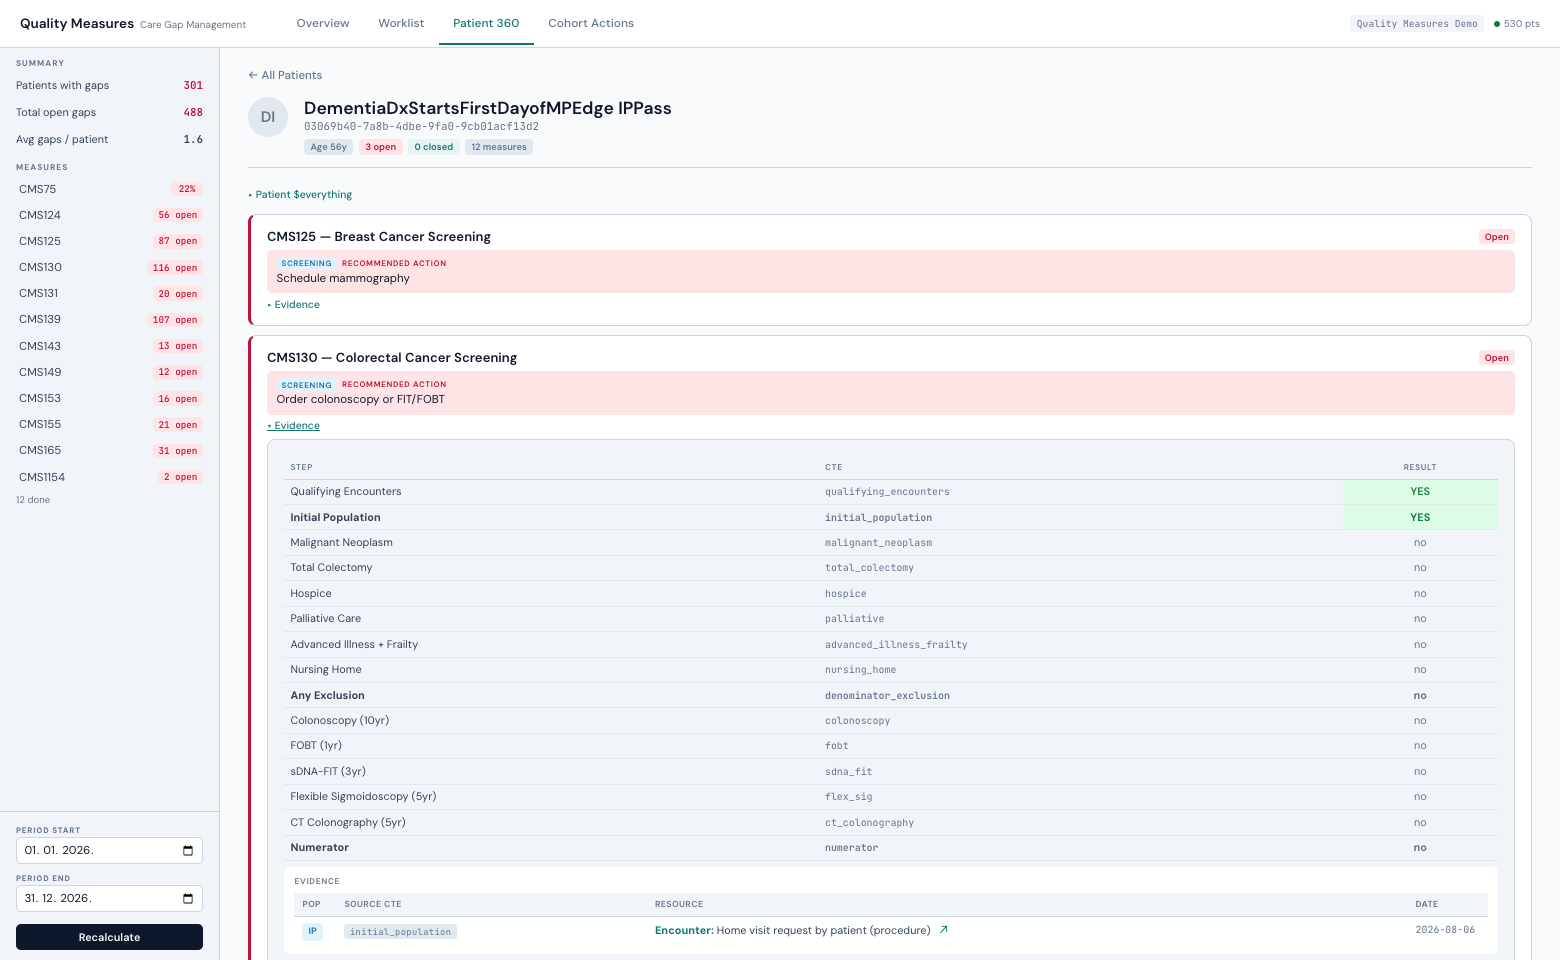Click the 'Age 56y' badge

click(x=328, y=147)
